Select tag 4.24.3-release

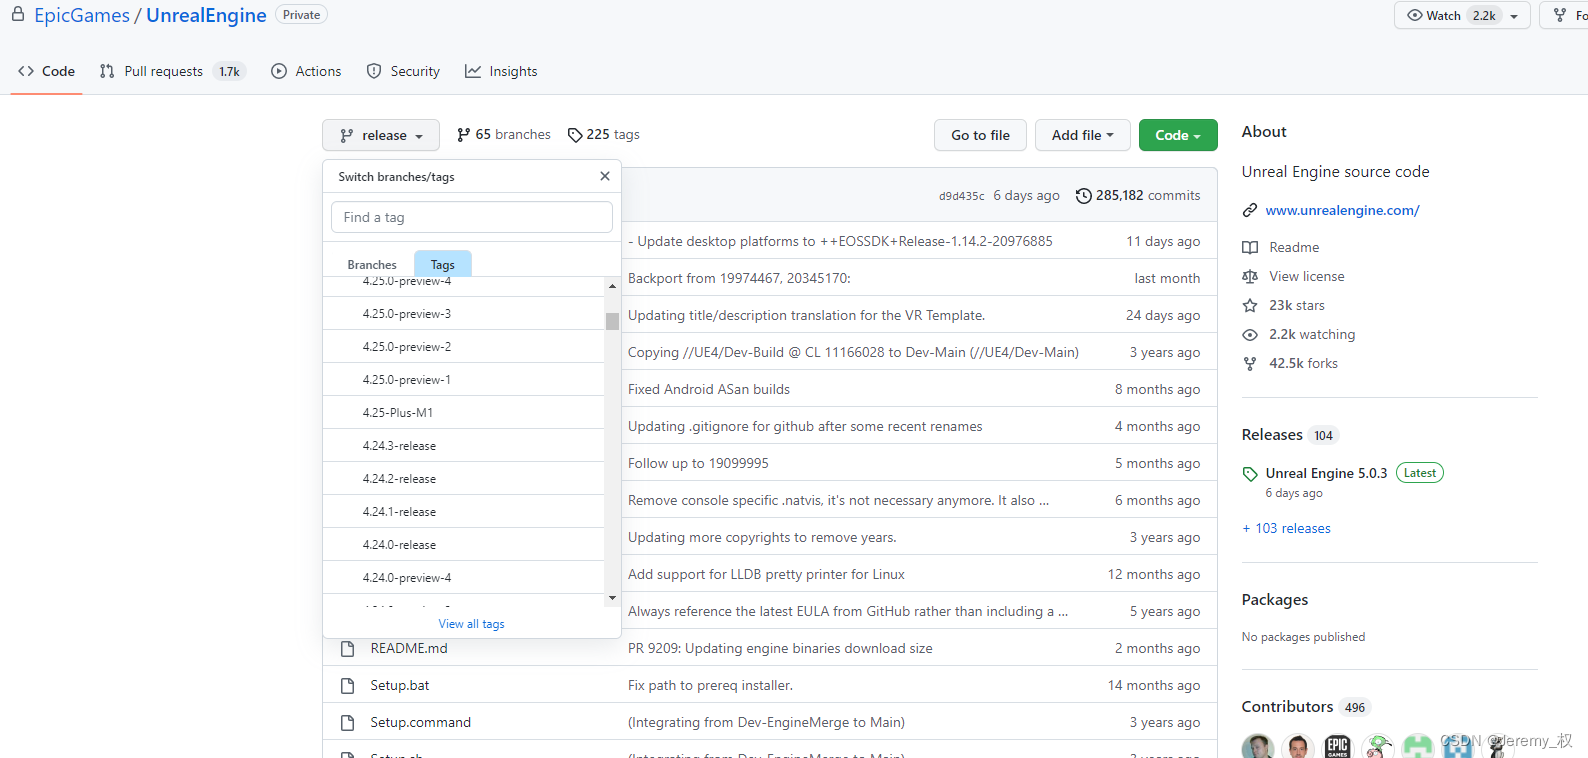(464, 446)
